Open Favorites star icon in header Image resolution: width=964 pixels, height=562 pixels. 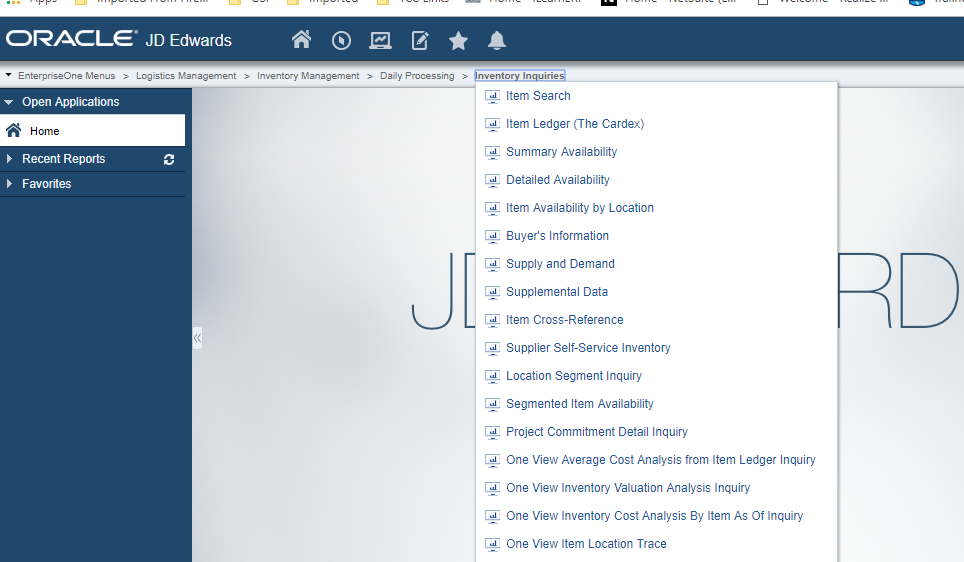458,40
